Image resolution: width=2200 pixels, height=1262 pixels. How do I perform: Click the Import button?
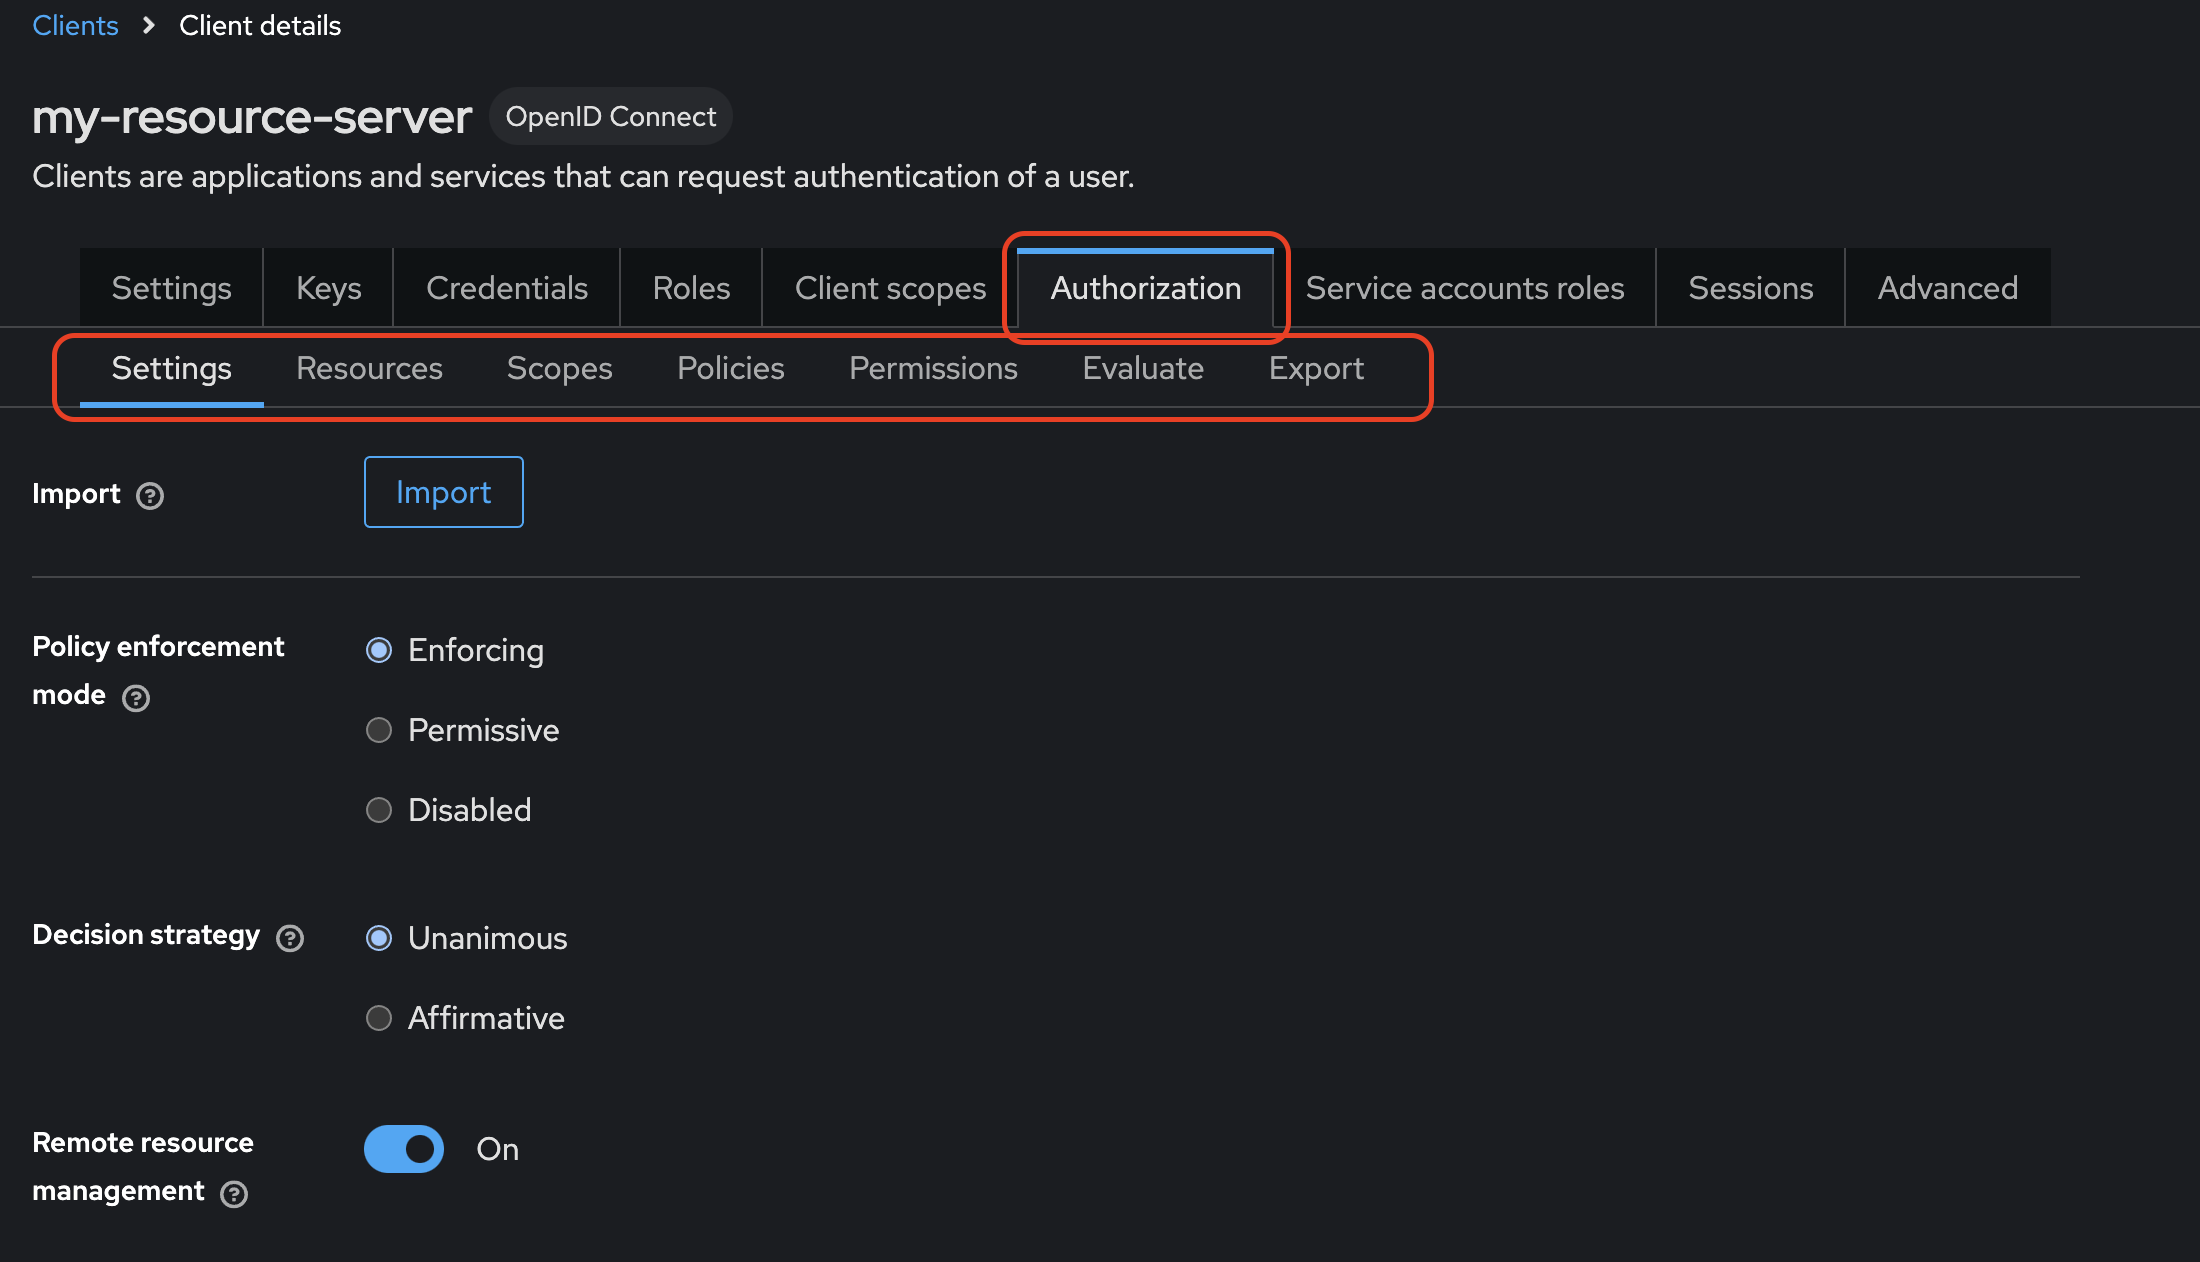pos(444,492)
